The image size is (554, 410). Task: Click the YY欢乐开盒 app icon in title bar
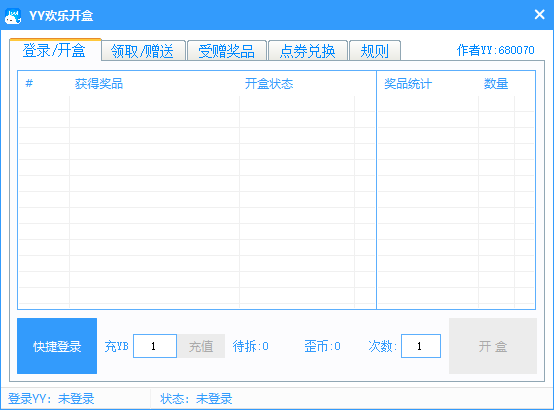click(x=13, y=16)
